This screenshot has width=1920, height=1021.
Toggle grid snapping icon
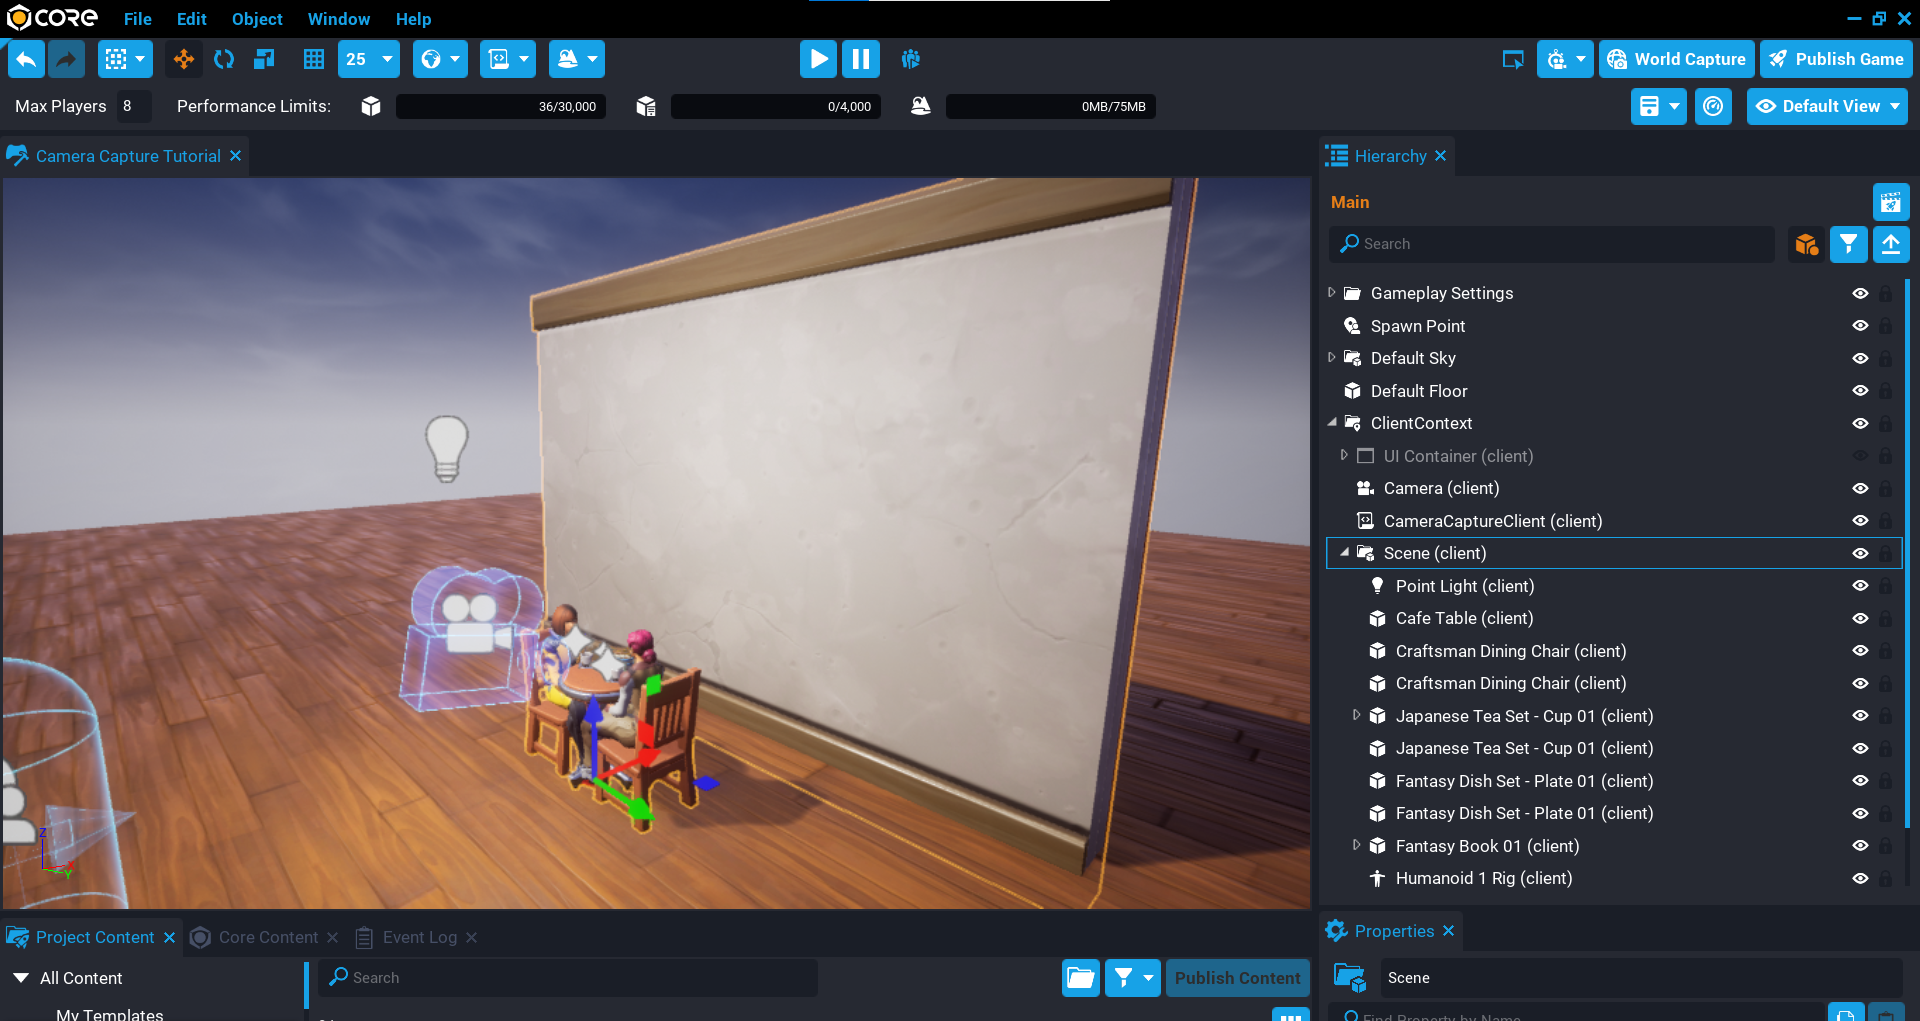[x=314, y=59]
